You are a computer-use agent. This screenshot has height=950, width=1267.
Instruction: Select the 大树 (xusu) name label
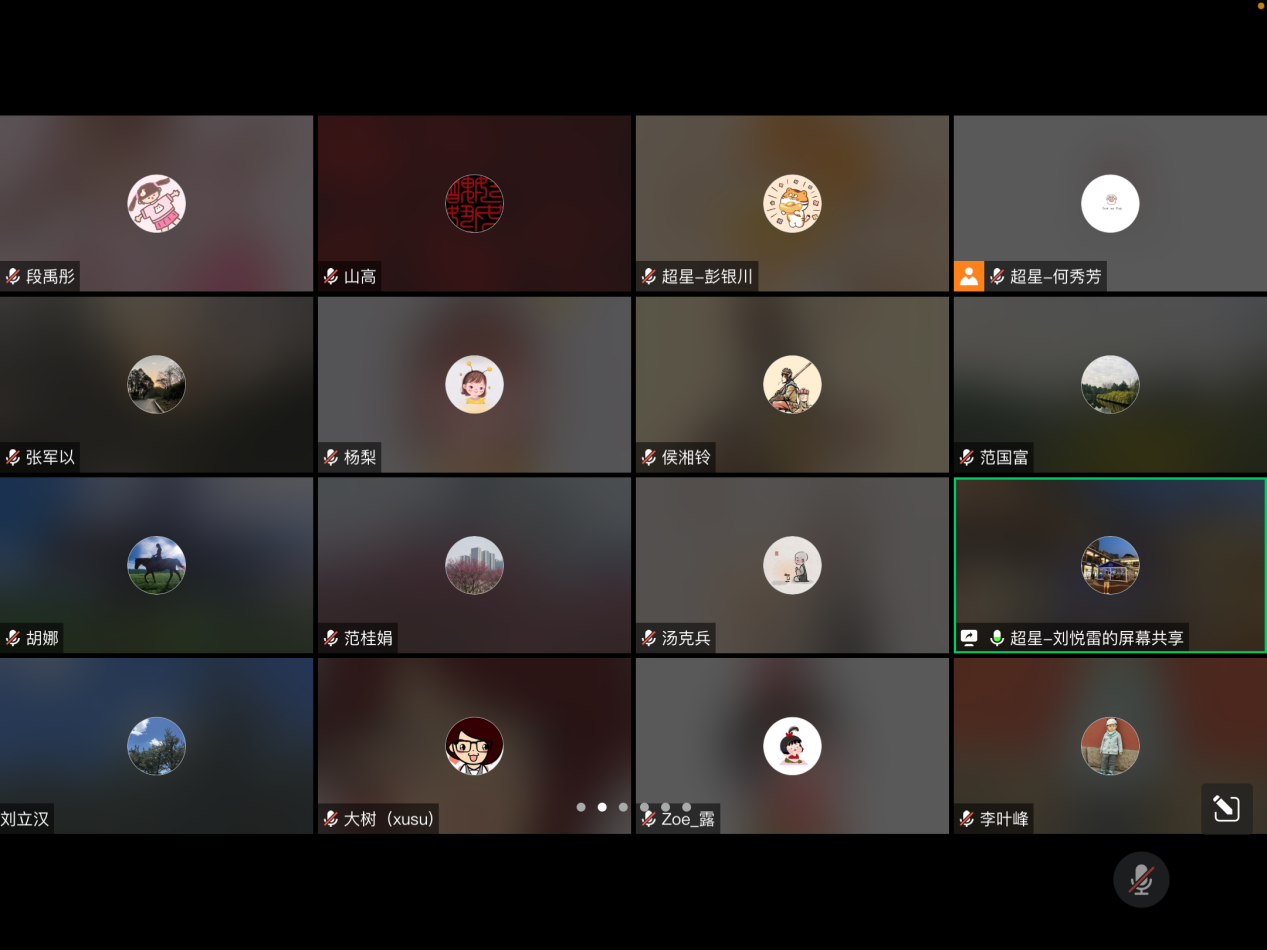[390, 819]
